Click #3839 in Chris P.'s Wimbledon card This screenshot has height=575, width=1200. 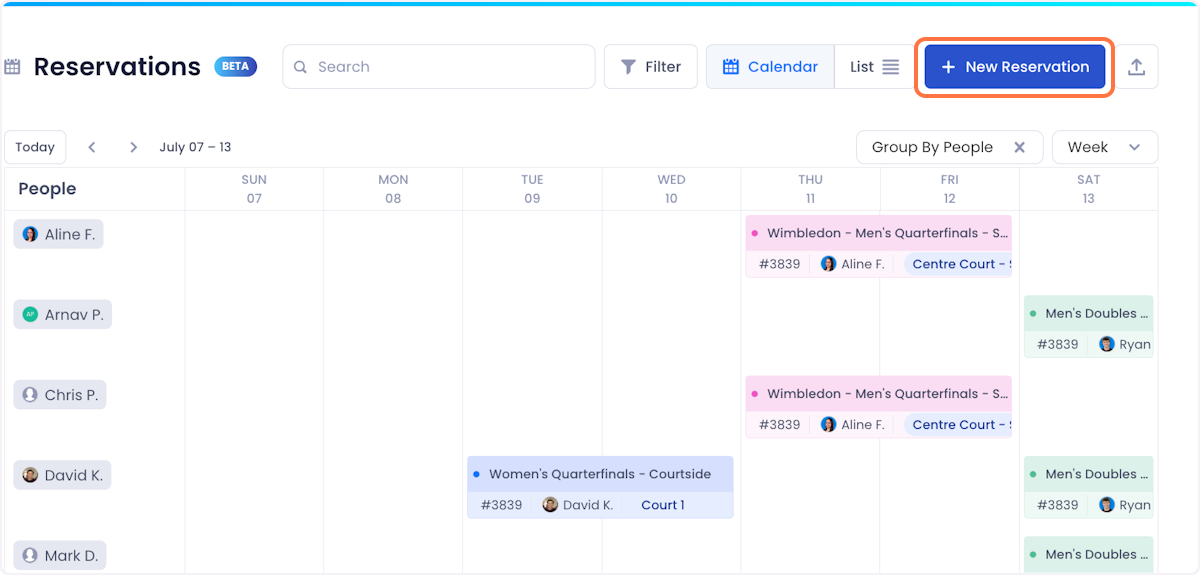(x=779, y=424)
